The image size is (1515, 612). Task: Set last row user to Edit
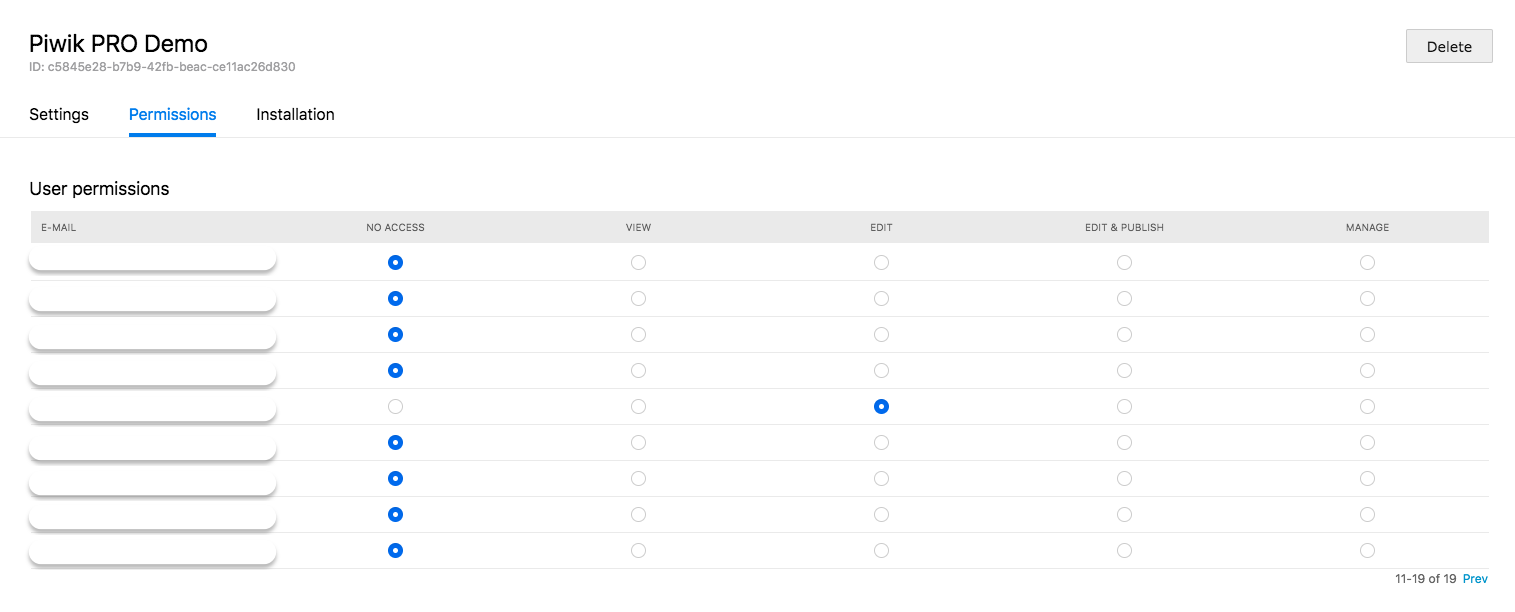881,550
